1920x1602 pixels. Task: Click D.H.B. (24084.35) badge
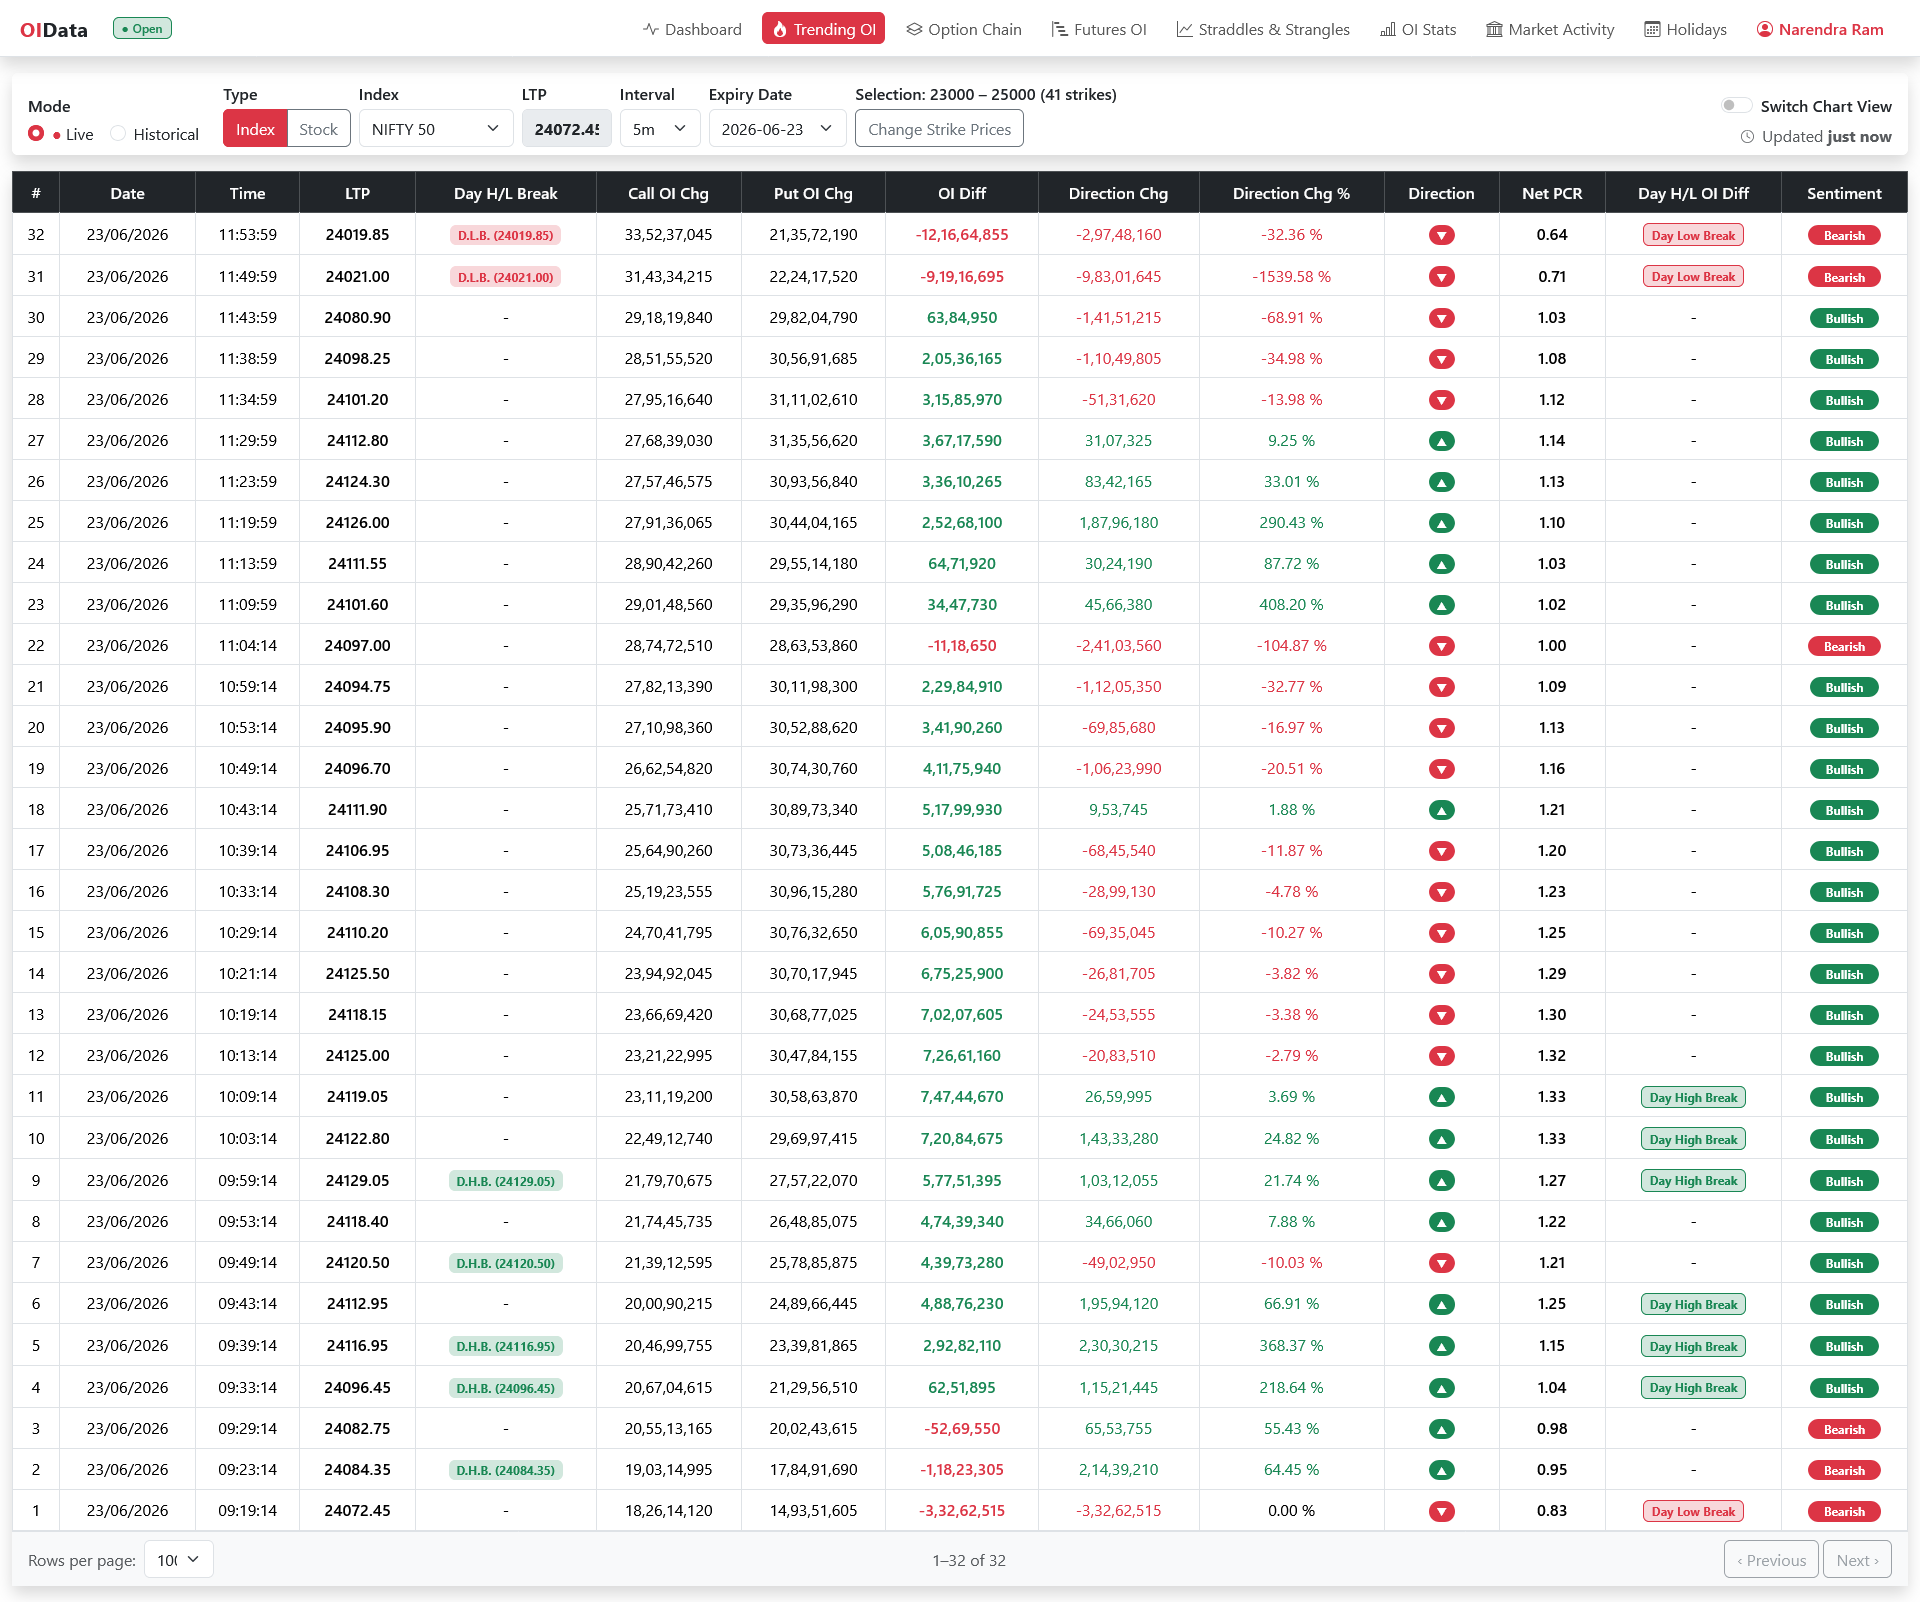505,1470
